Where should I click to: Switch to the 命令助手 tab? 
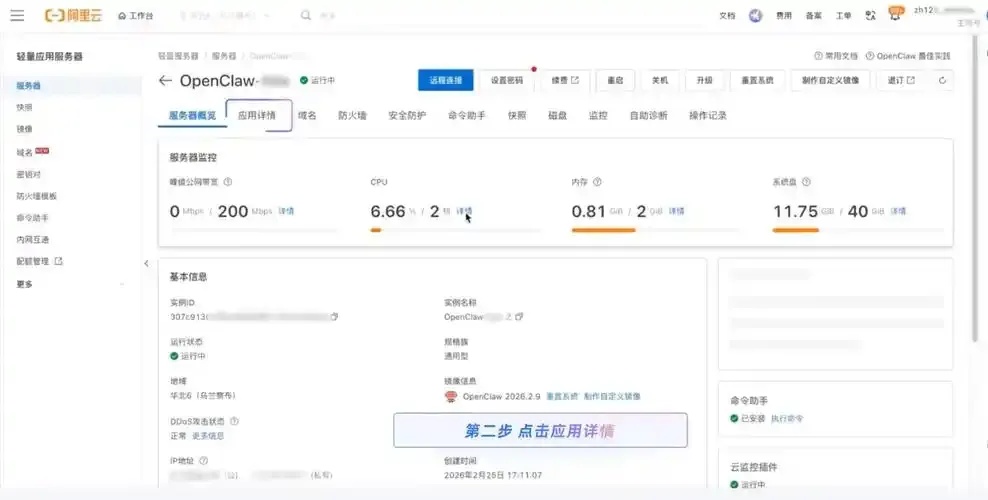[467, 115]
